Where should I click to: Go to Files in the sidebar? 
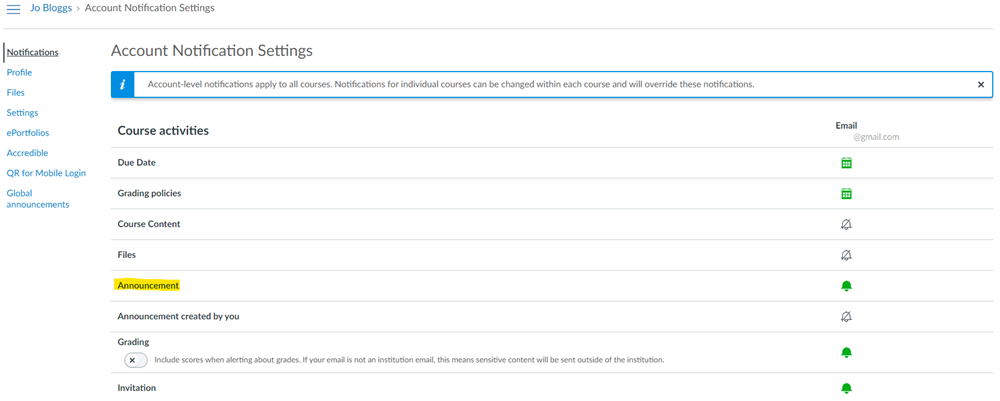16,93
